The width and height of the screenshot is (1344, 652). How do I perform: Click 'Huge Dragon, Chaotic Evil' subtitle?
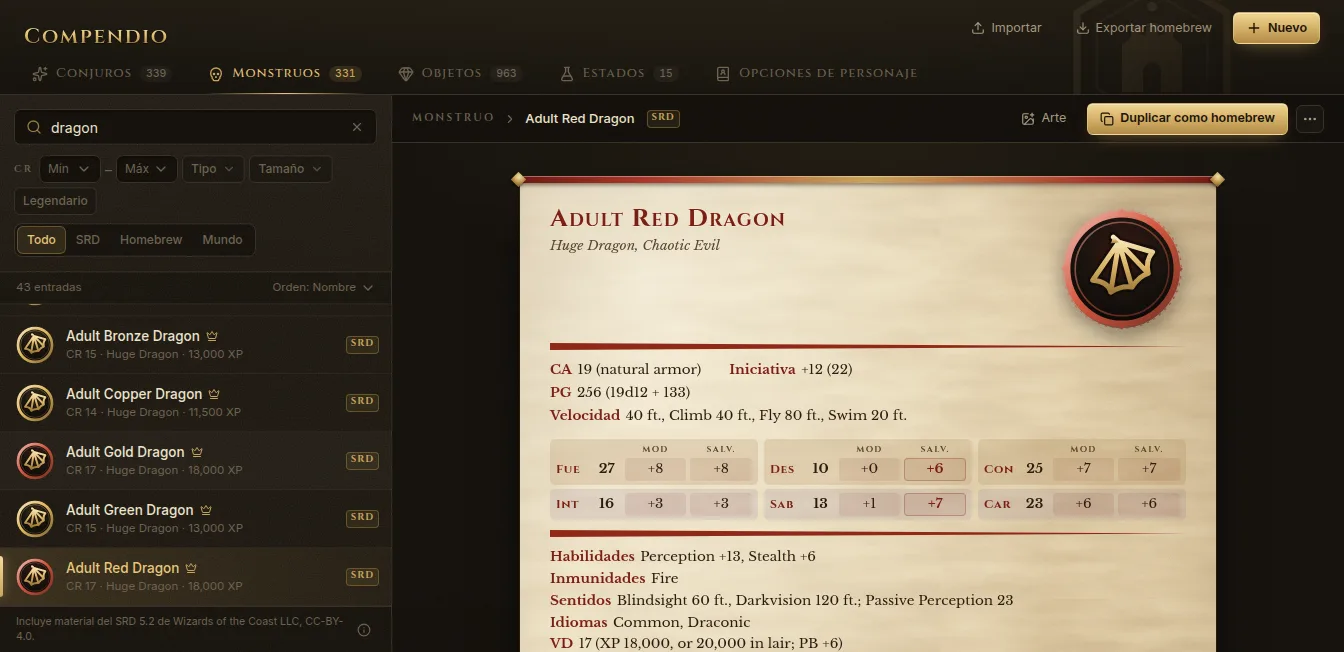coord(634,245)
